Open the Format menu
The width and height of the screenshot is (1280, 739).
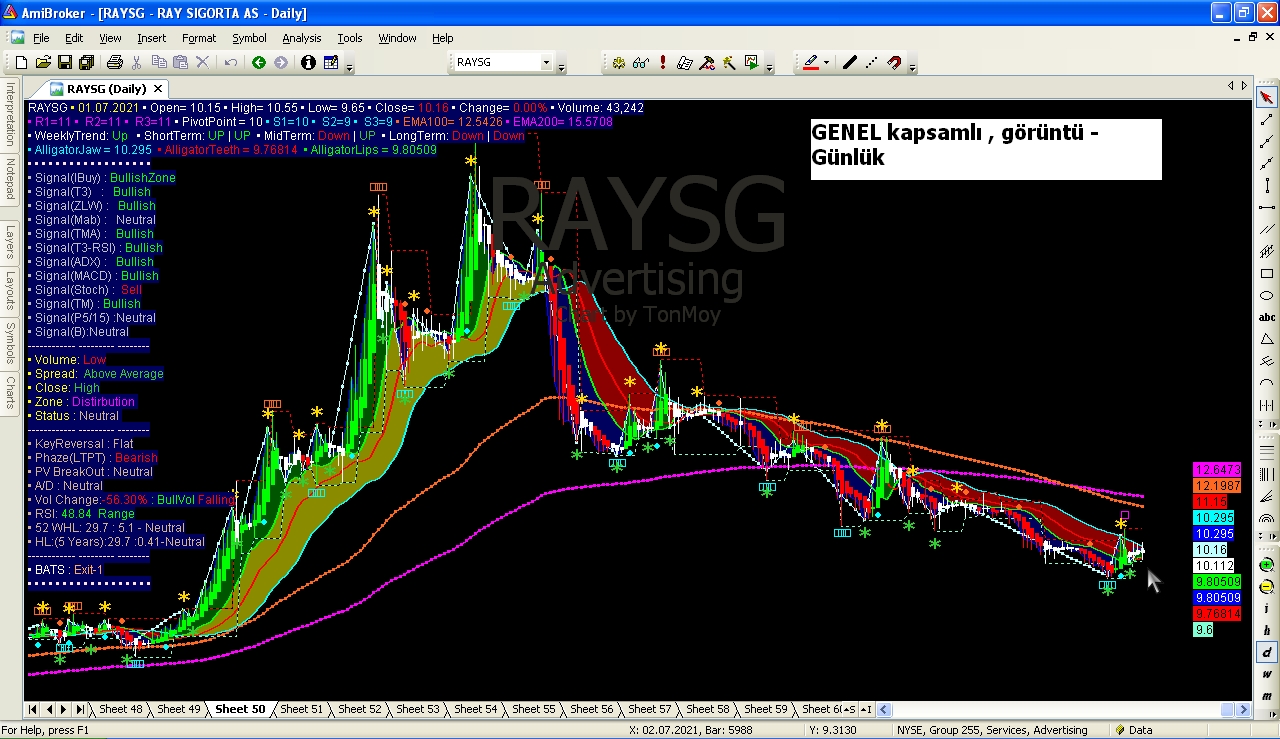pos(199,38)
